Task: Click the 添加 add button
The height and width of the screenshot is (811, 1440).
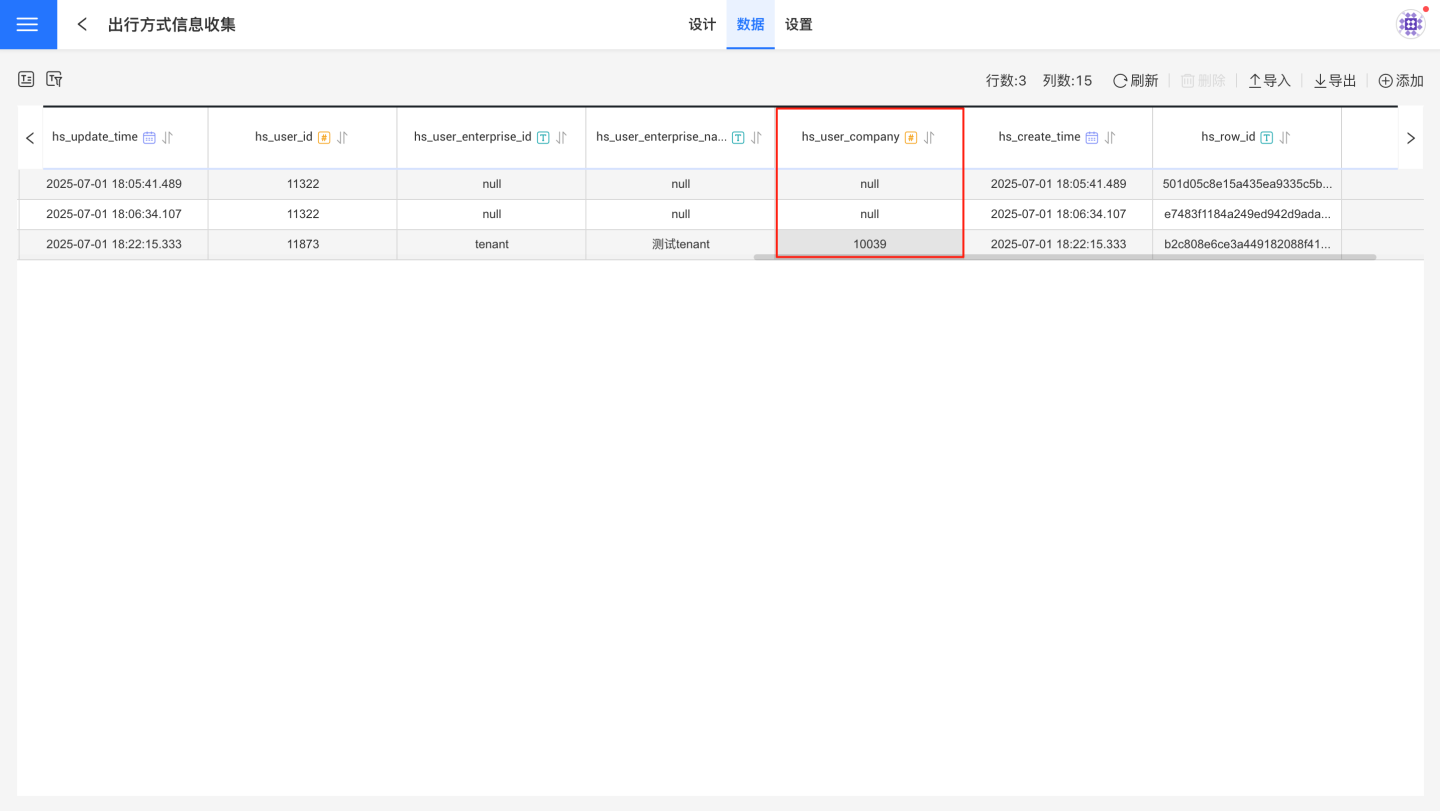Action: coord(1400,81)
